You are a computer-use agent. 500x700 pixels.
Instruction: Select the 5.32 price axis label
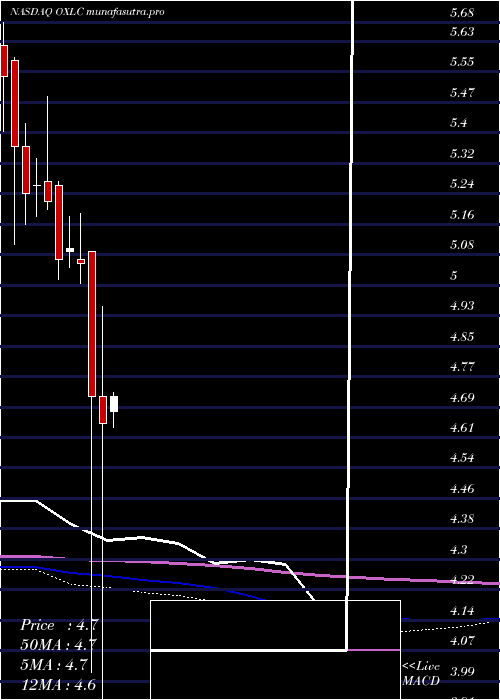coord(462,154)
